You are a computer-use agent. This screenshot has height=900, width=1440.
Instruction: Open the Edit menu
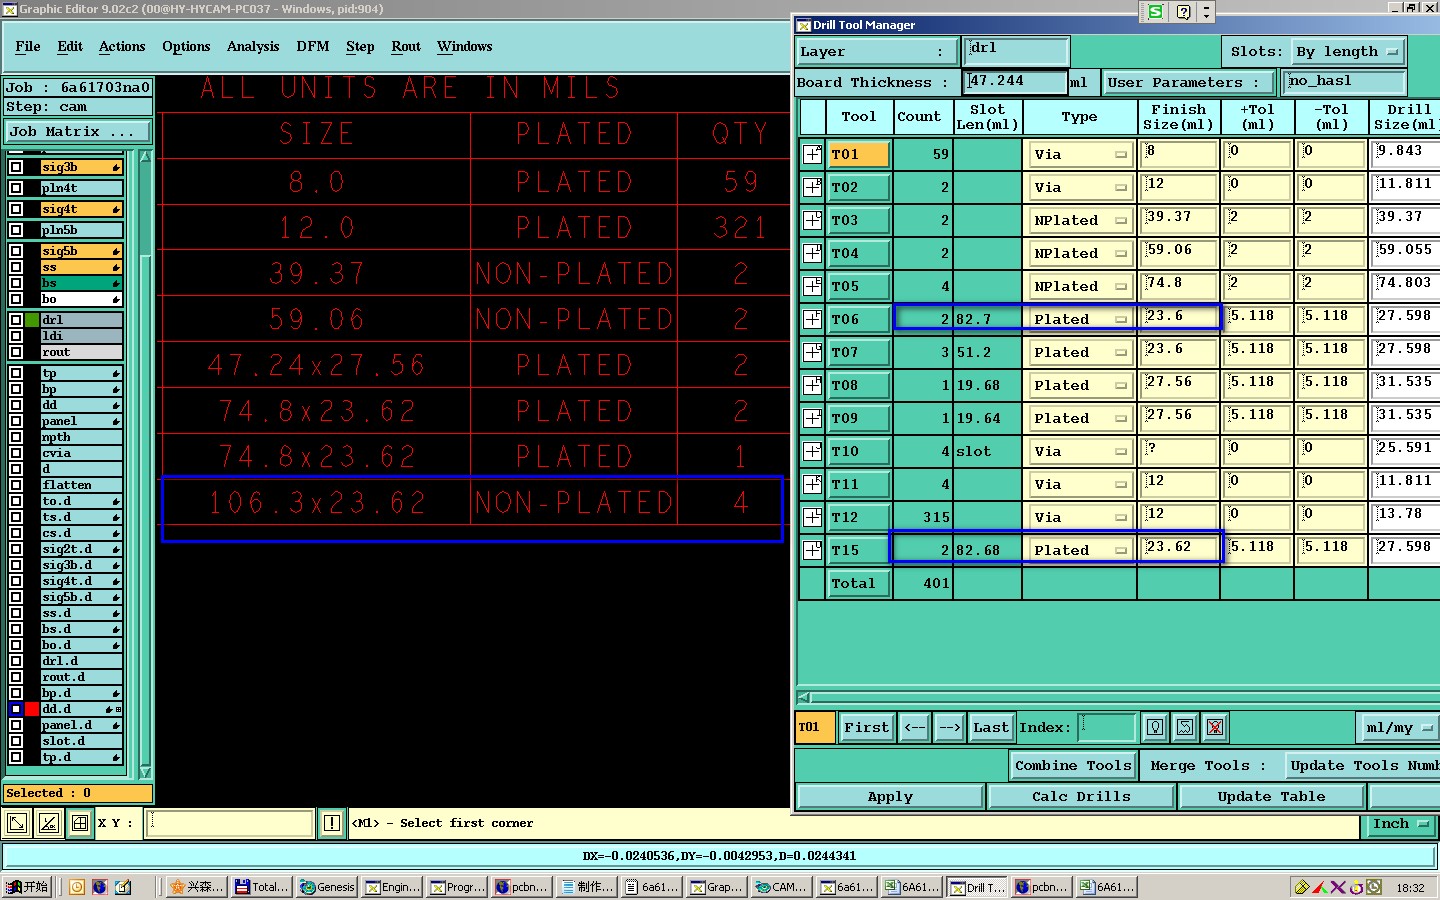point(70,46)
